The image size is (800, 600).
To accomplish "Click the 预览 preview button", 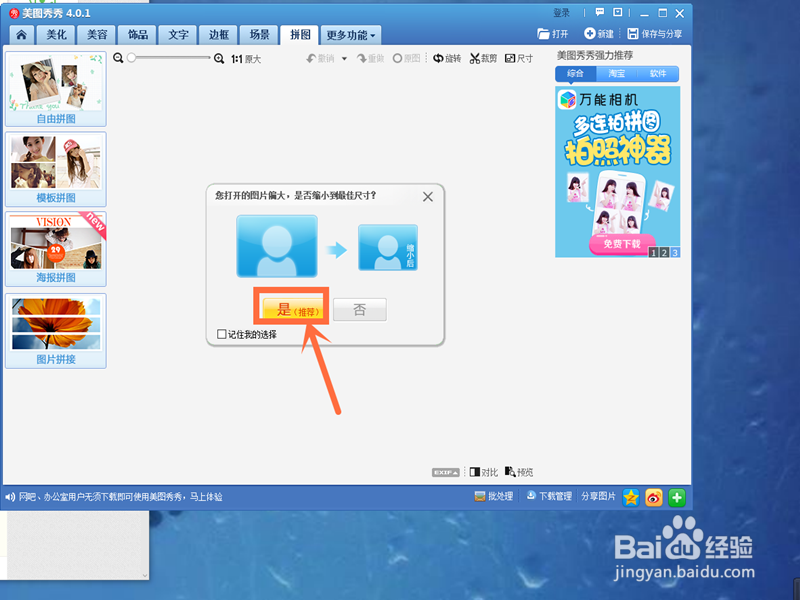I will pos(519,472).
